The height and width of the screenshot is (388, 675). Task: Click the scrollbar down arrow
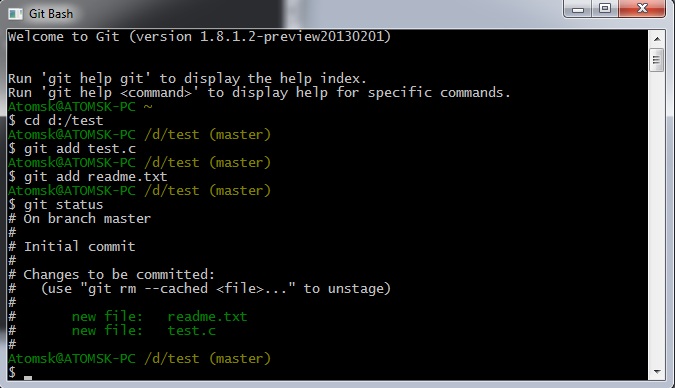point(656,372)
